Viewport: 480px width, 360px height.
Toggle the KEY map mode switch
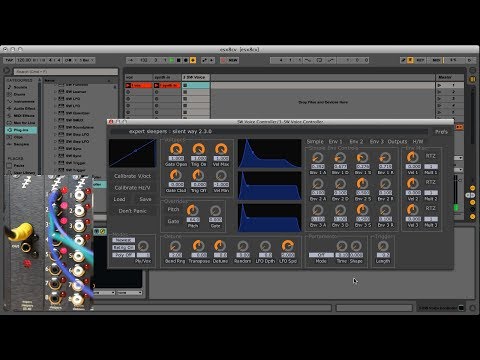point(420,60)
